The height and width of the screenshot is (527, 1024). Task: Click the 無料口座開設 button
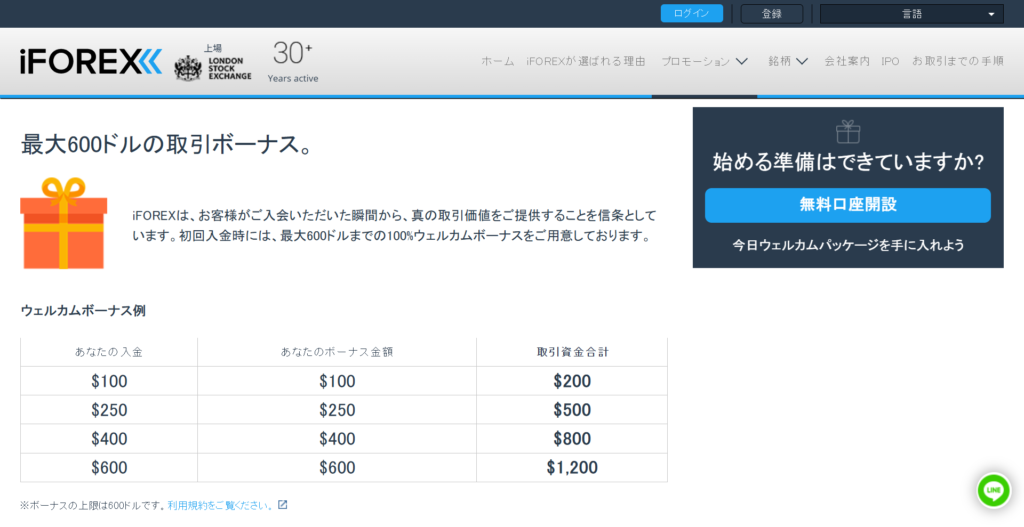(x=848, y=205)
